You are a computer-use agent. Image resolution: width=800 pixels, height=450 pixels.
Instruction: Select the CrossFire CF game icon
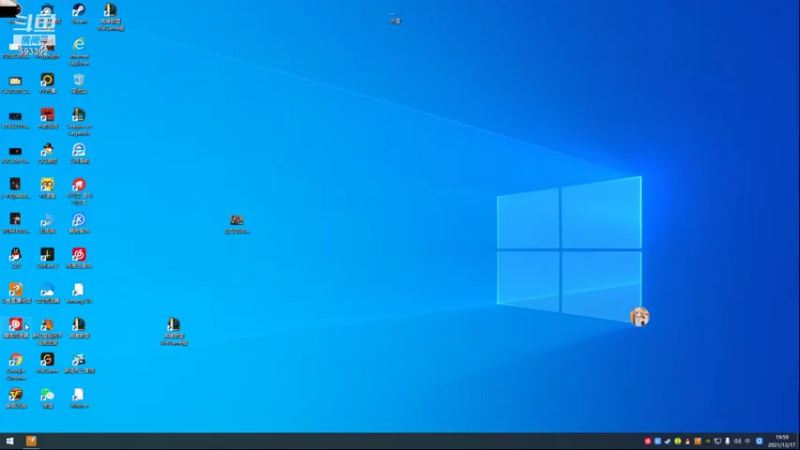15,397
